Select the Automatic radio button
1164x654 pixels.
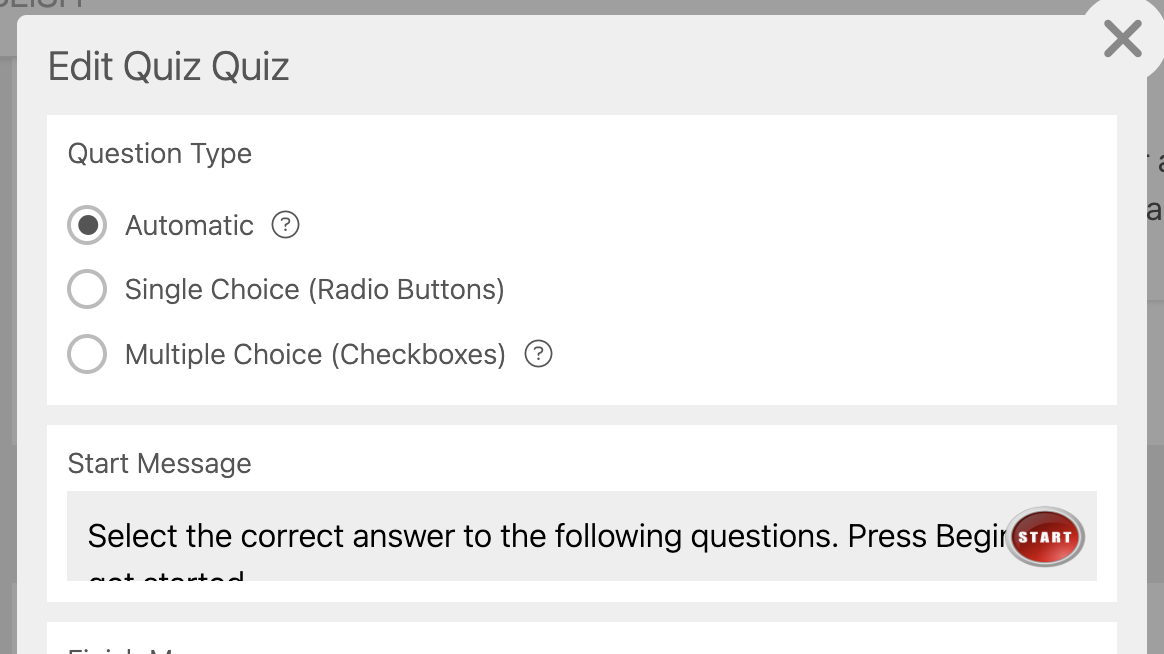(87, 225)
